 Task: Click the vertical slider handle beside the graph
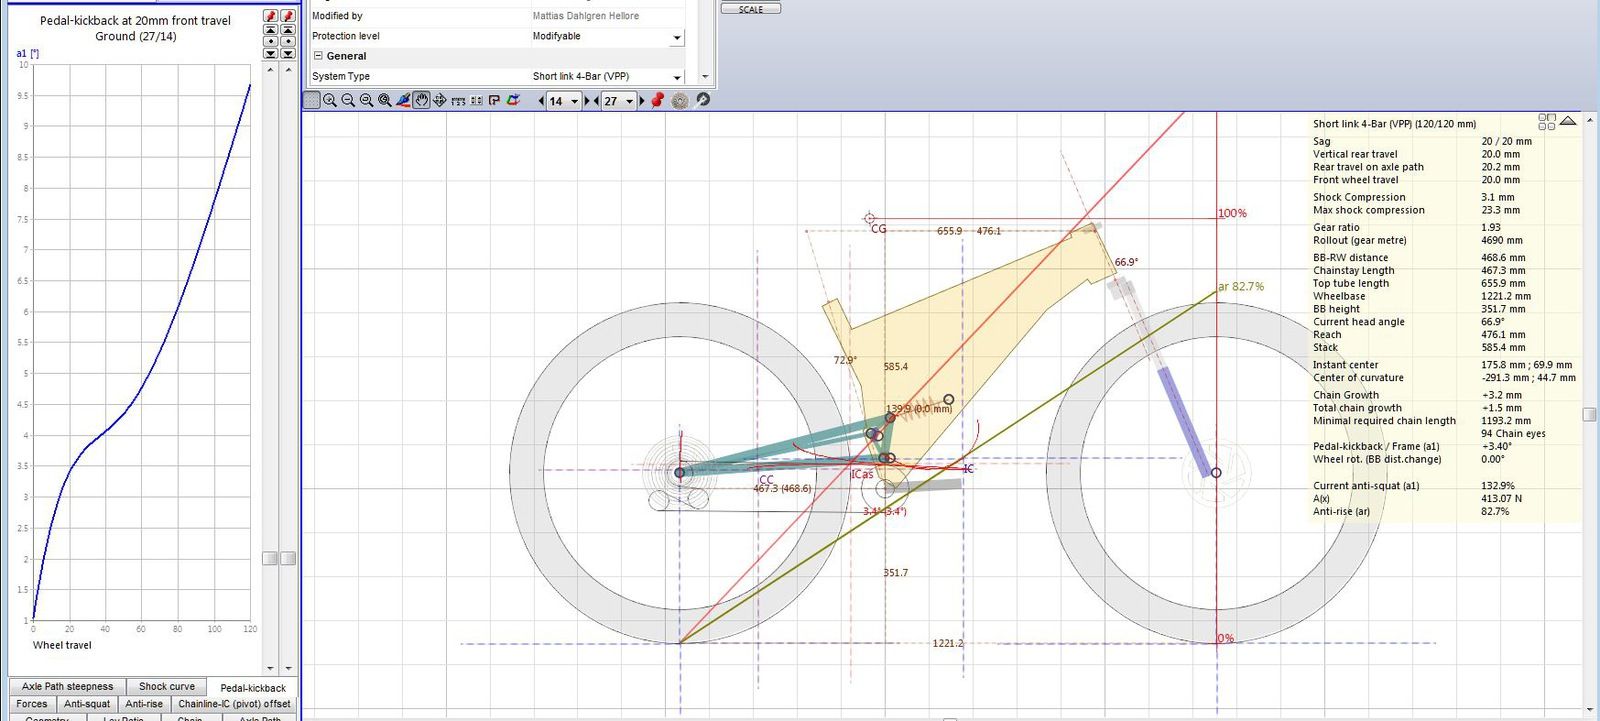[270, 558]
